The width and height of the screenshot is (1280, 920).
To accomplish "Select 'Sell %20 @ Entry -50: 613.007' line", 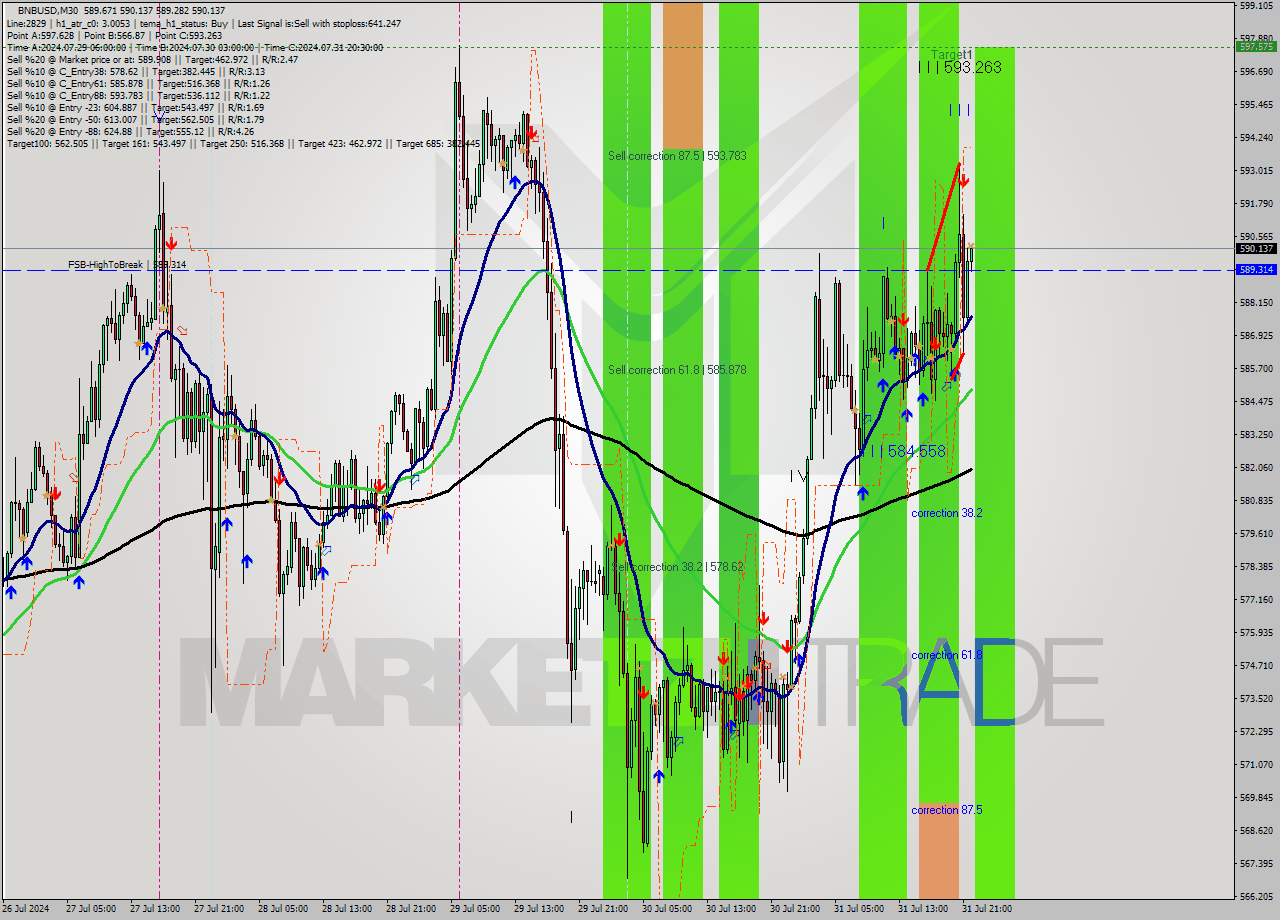I will 135,119.
